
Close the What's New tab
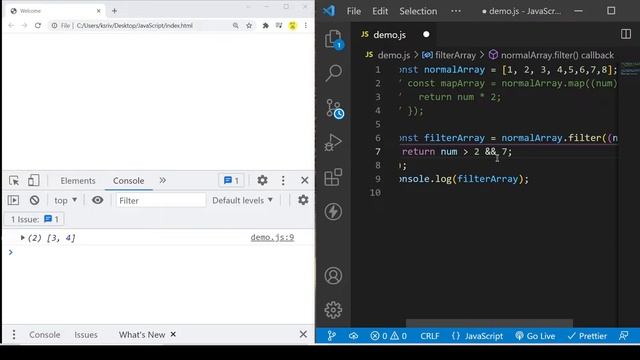[x=173, y=334]
